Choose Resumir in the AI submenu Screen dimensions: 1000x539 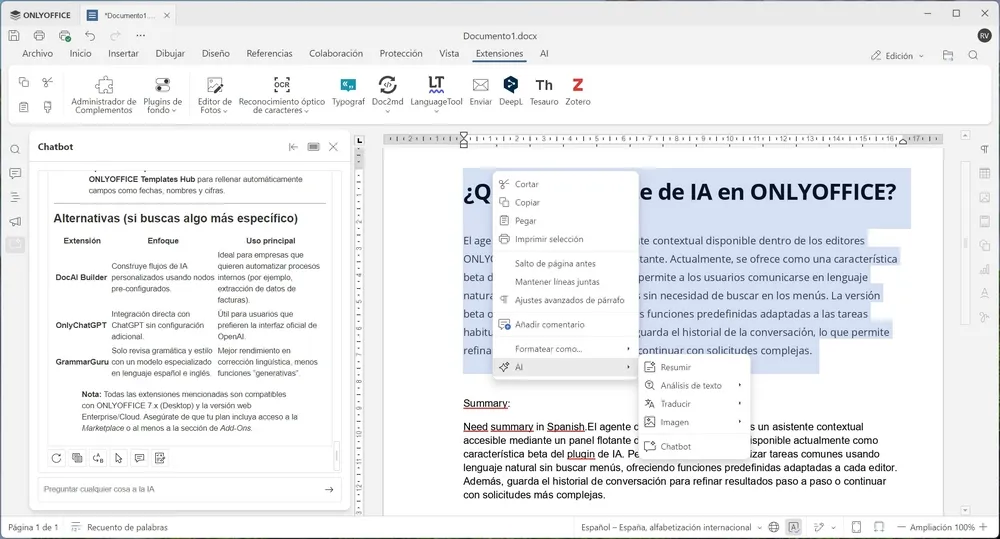tap(694, 367)
